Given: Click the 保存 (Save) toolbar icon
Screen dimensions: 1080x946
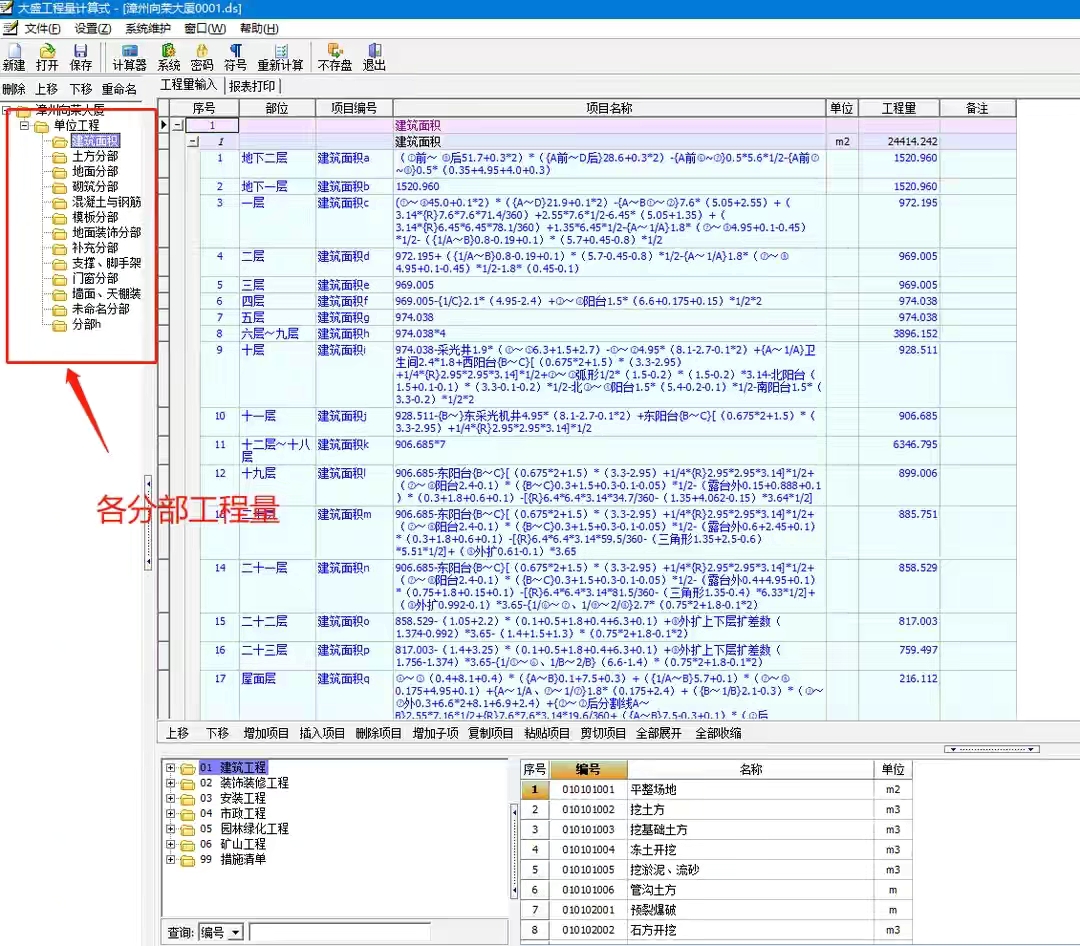Looking at the screenshot, I should tap(81, 51).
